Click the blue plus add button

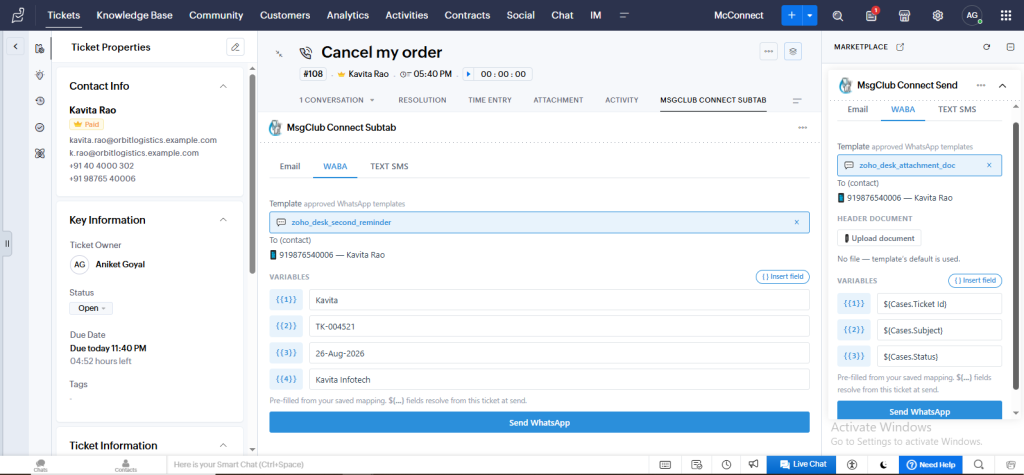pyautogui.click(x=792, y=16)
